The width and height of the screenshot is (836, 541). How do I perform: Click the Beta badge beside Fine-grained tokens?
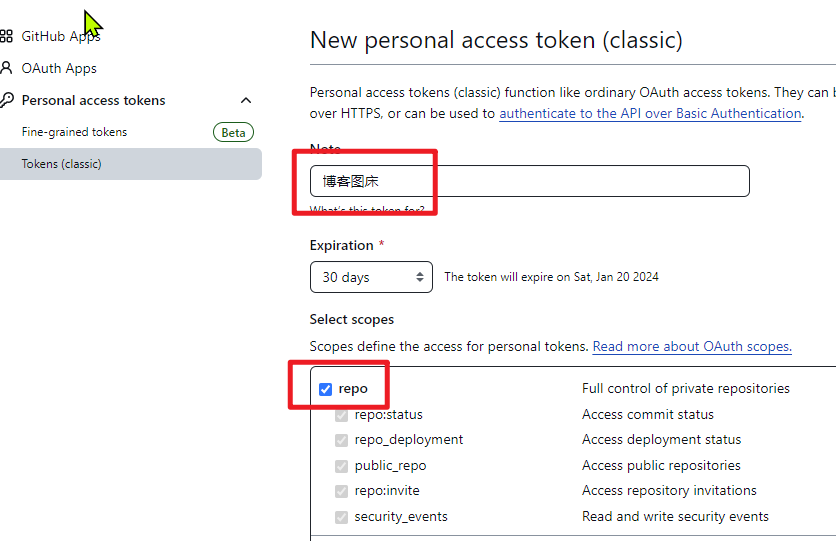coord(233,132)
